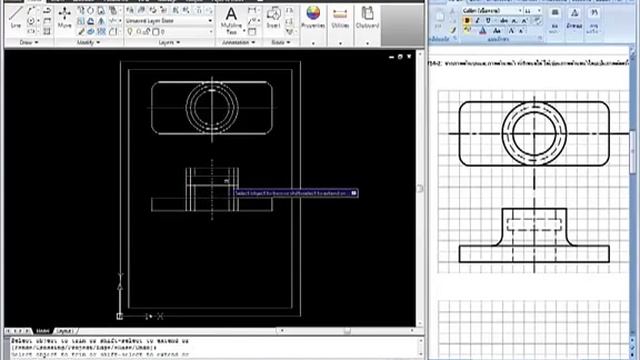Click the Erase pencil icon in Modify
640x360 pixels.
[82, 31]
